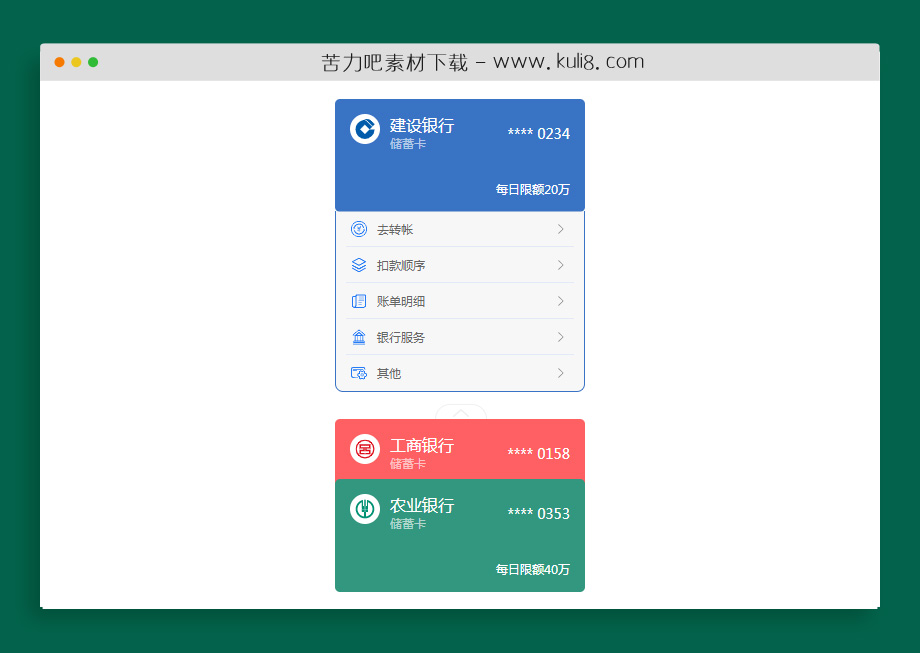Select the transfer icon beside 去转帐
920x653 pixels.
click(x=358, y=229)
